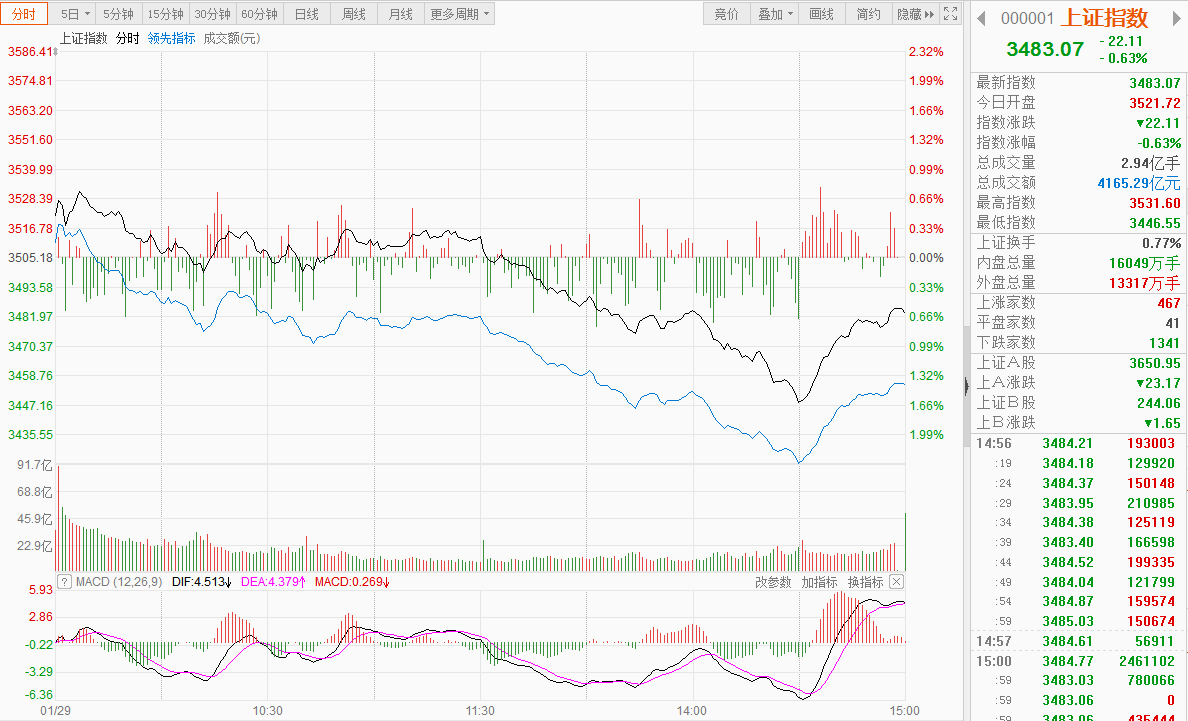Click the DEA:4.379 readout
This screenshot has width=1188, height=721.
(273, 582)
